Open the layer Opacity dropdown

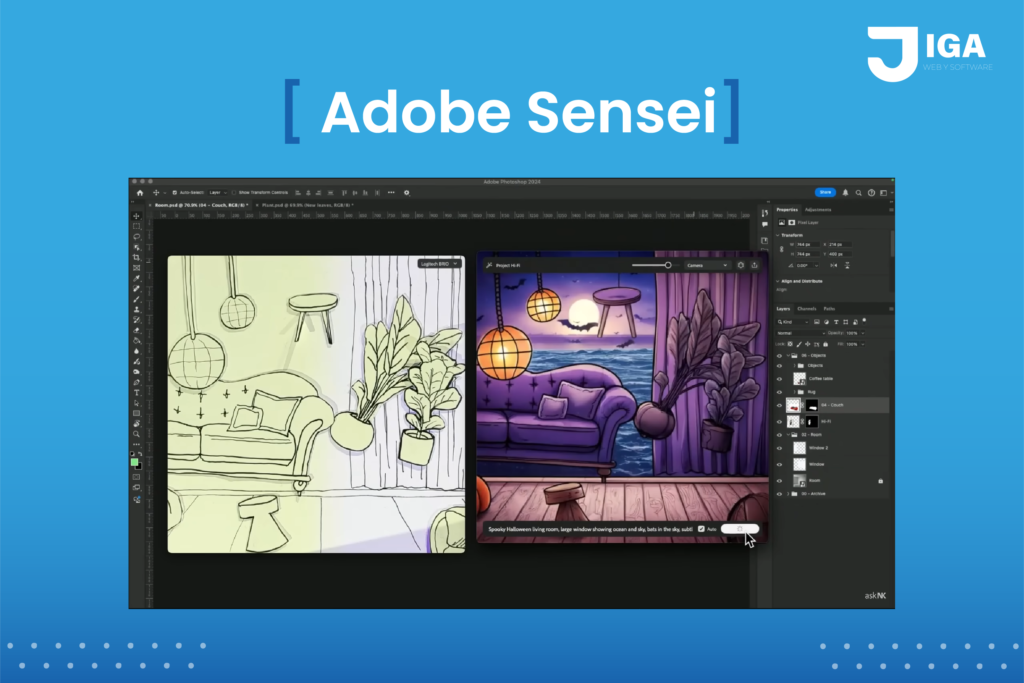pyautogui.click(x=863, y=333)
